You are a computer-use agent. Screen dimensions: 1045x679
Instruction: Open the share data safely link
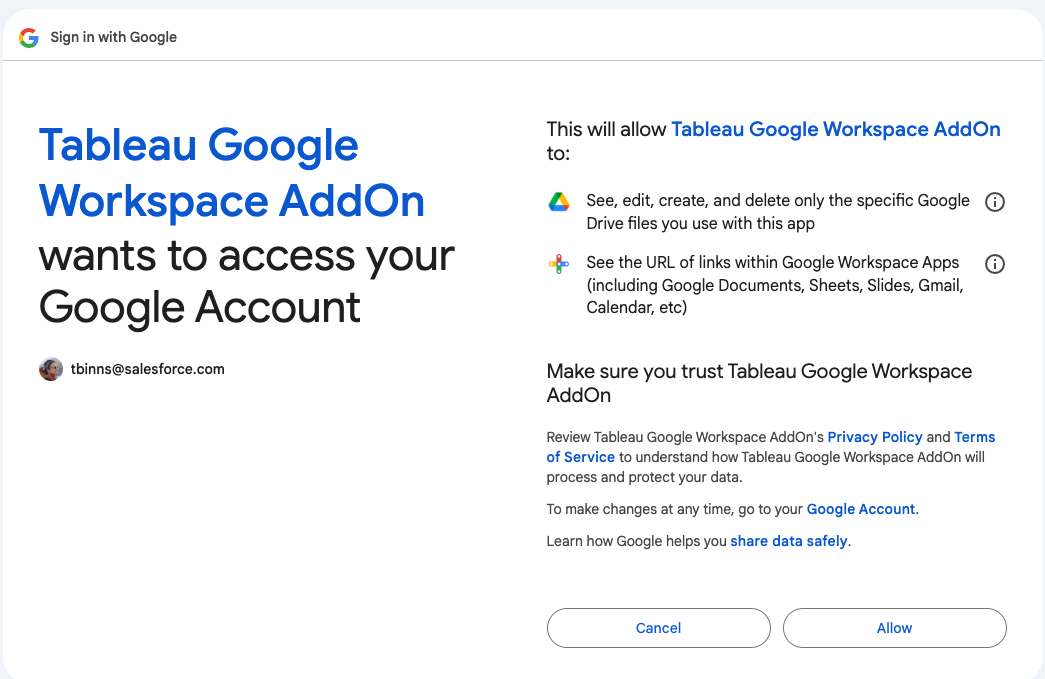788,541
